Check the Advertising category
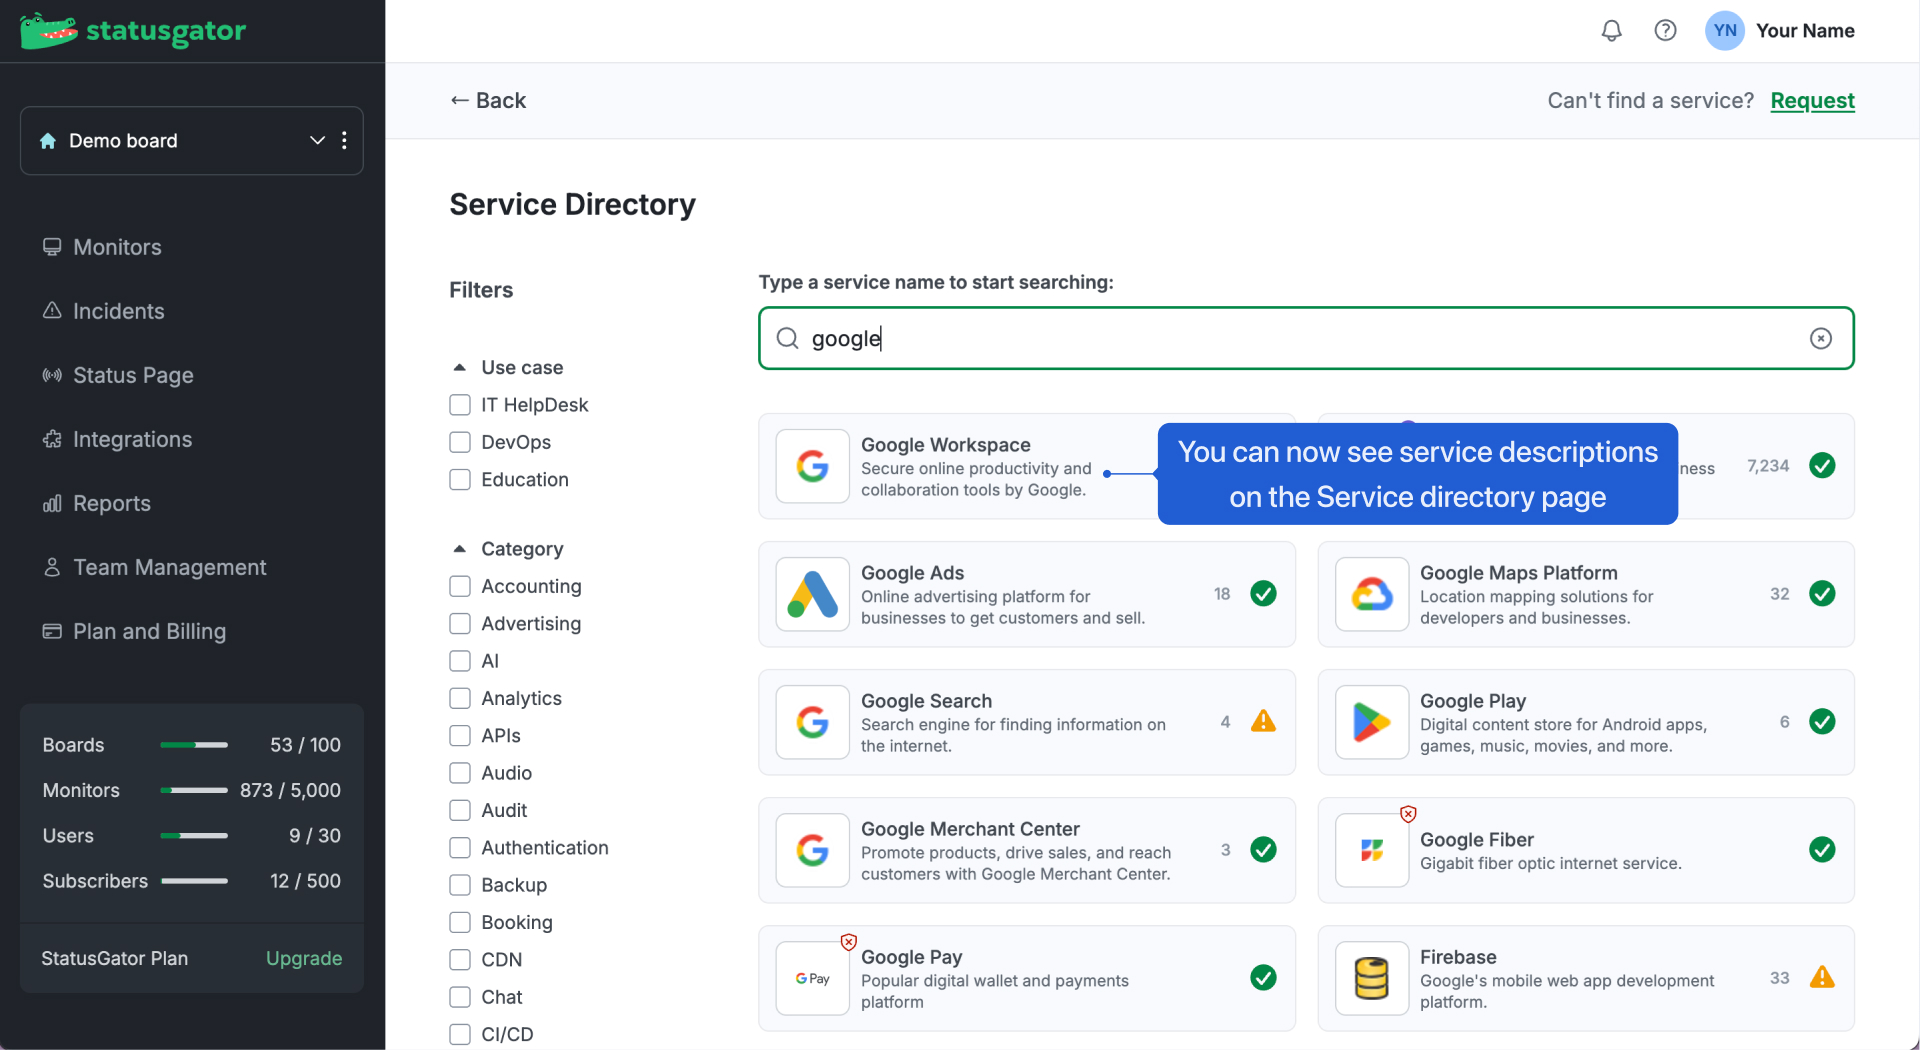The image size is (1920, 1050). coord(460,624)
